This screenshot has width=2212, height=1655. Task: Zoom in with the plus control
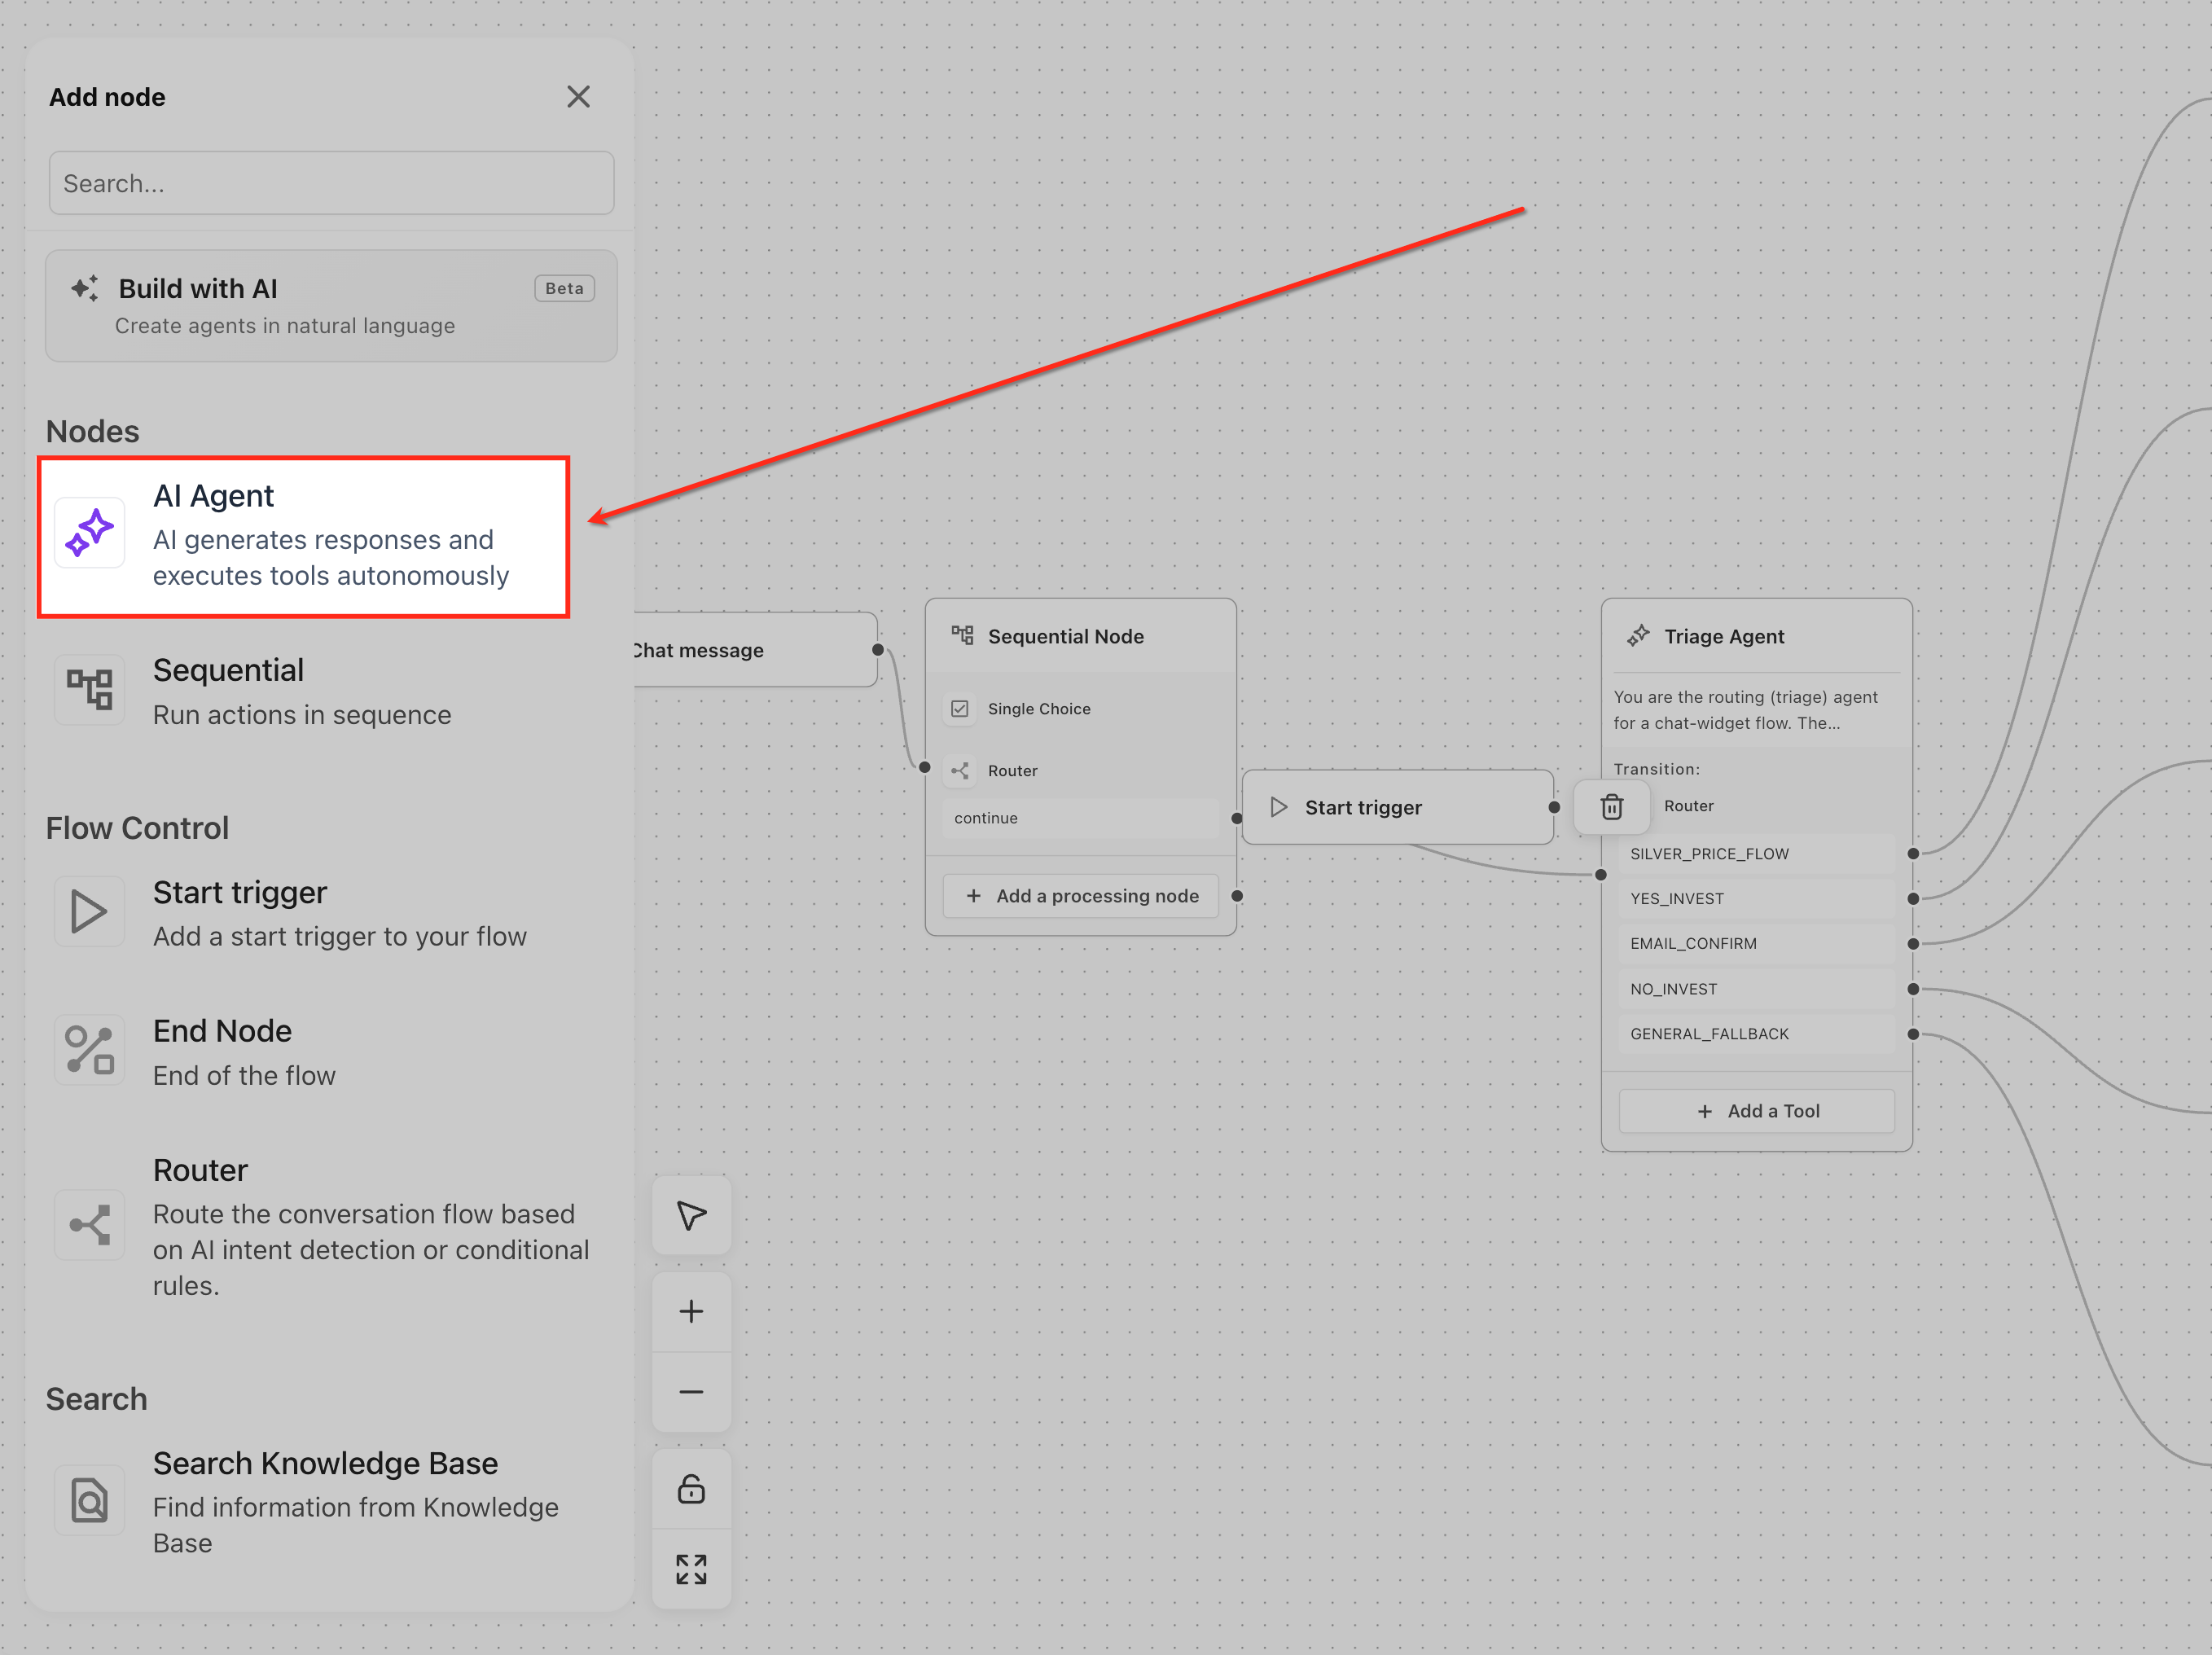(x=691, y=1312)
